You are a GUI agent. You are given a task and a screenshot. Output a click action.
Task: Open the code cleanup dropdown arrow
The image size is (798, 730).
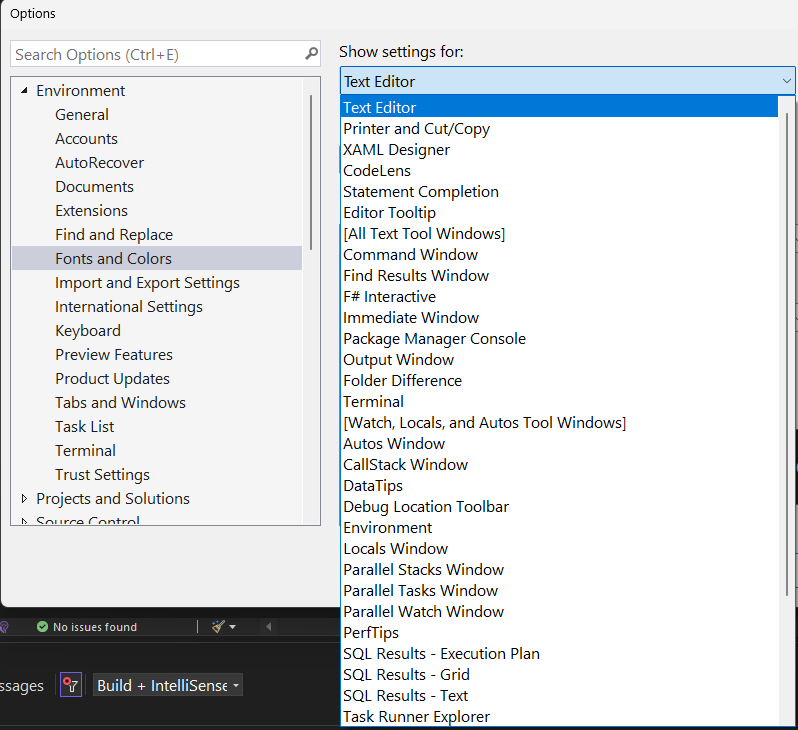coord(233,627)
